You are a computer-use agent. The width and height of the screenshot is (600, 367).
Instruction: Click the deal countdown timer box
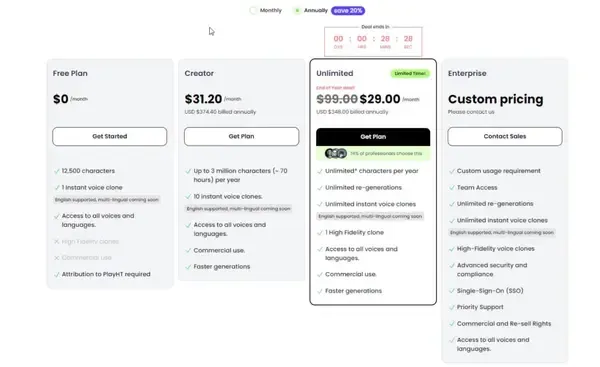click(x=373, y=41)
